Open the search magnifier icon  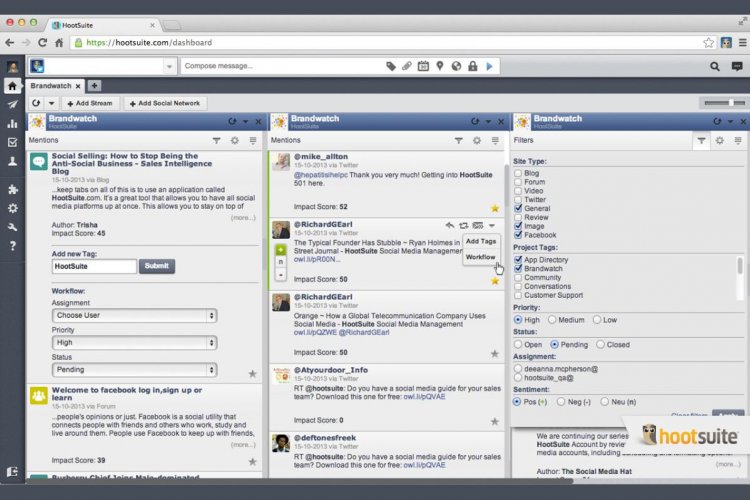click(716, 66)
